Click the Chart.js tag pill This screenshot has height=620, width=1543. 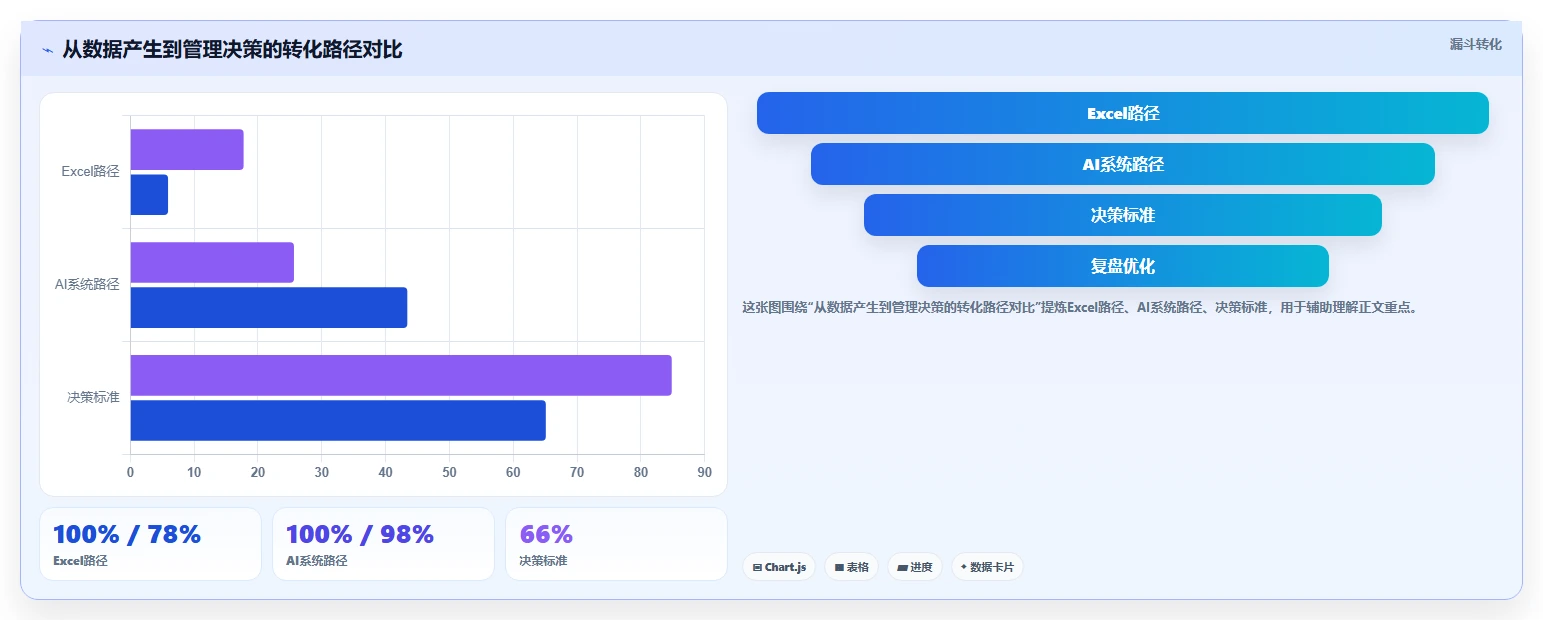click(779, 567)
